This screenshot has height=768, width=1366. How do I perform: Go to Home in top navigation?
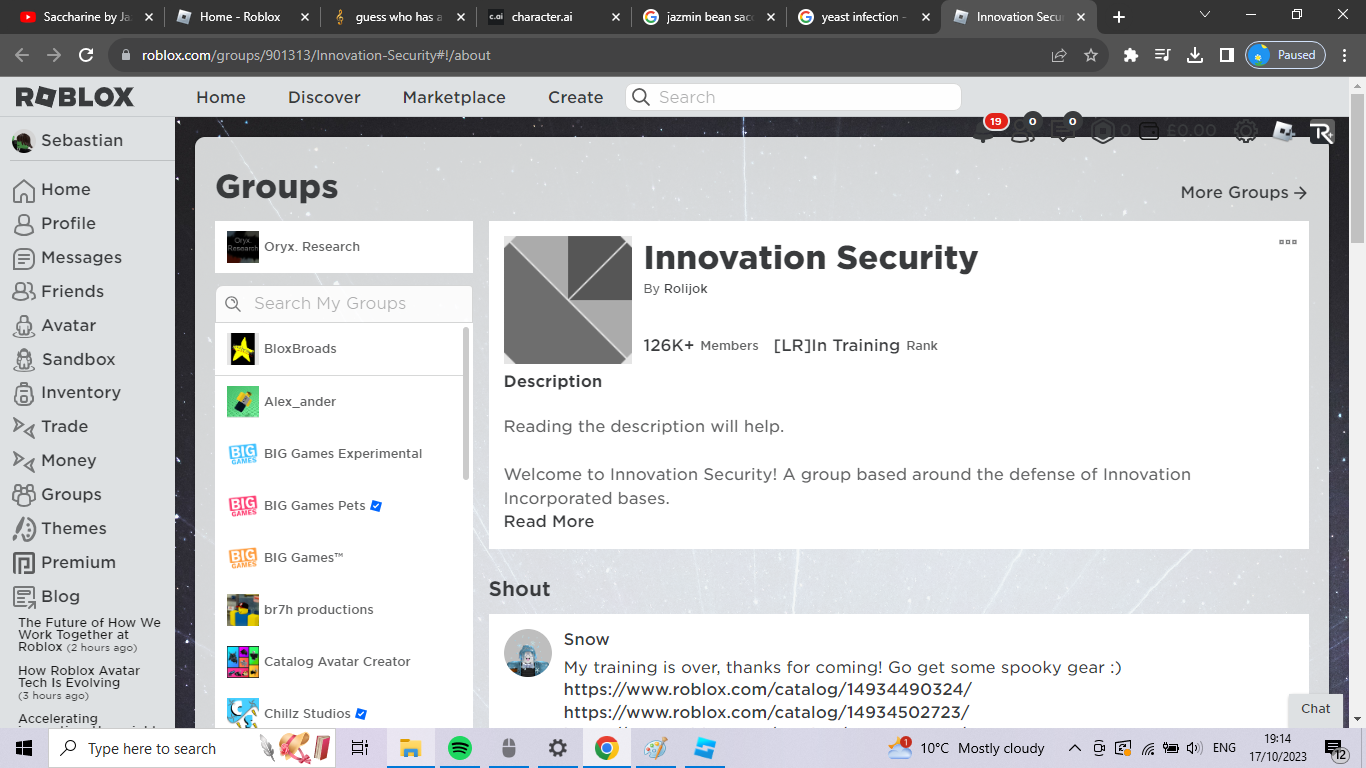coord(221,97)
